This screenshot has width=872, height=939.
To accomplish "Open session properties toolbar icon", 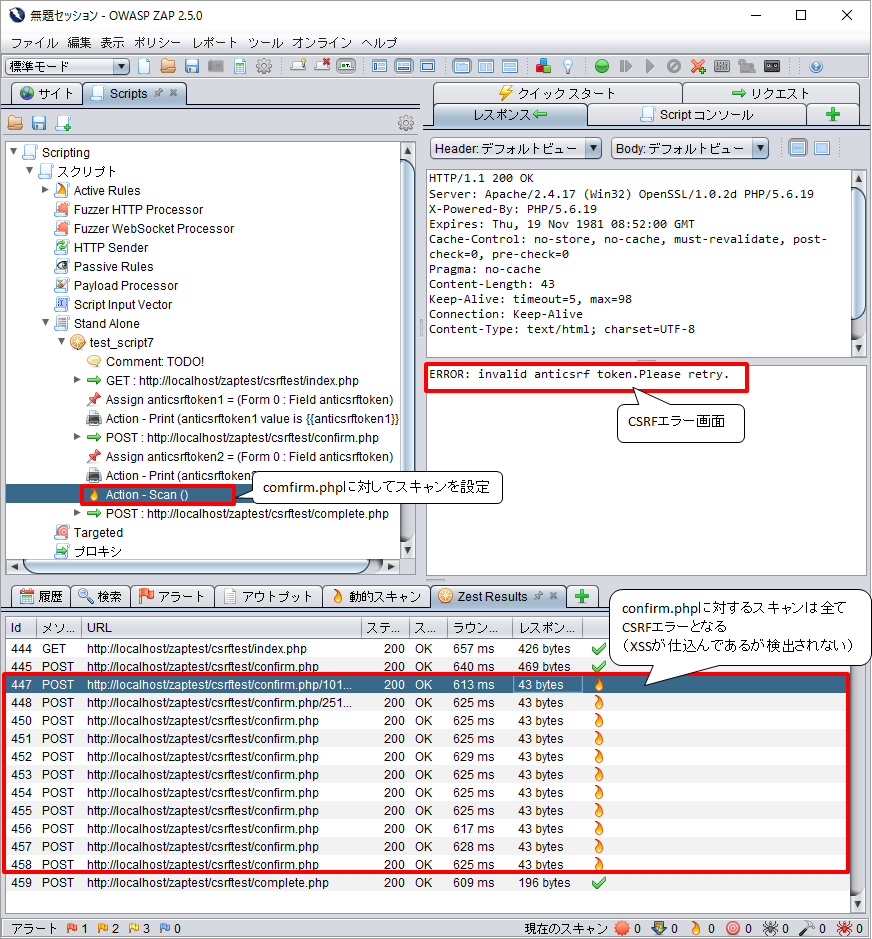I will [240, 66].
